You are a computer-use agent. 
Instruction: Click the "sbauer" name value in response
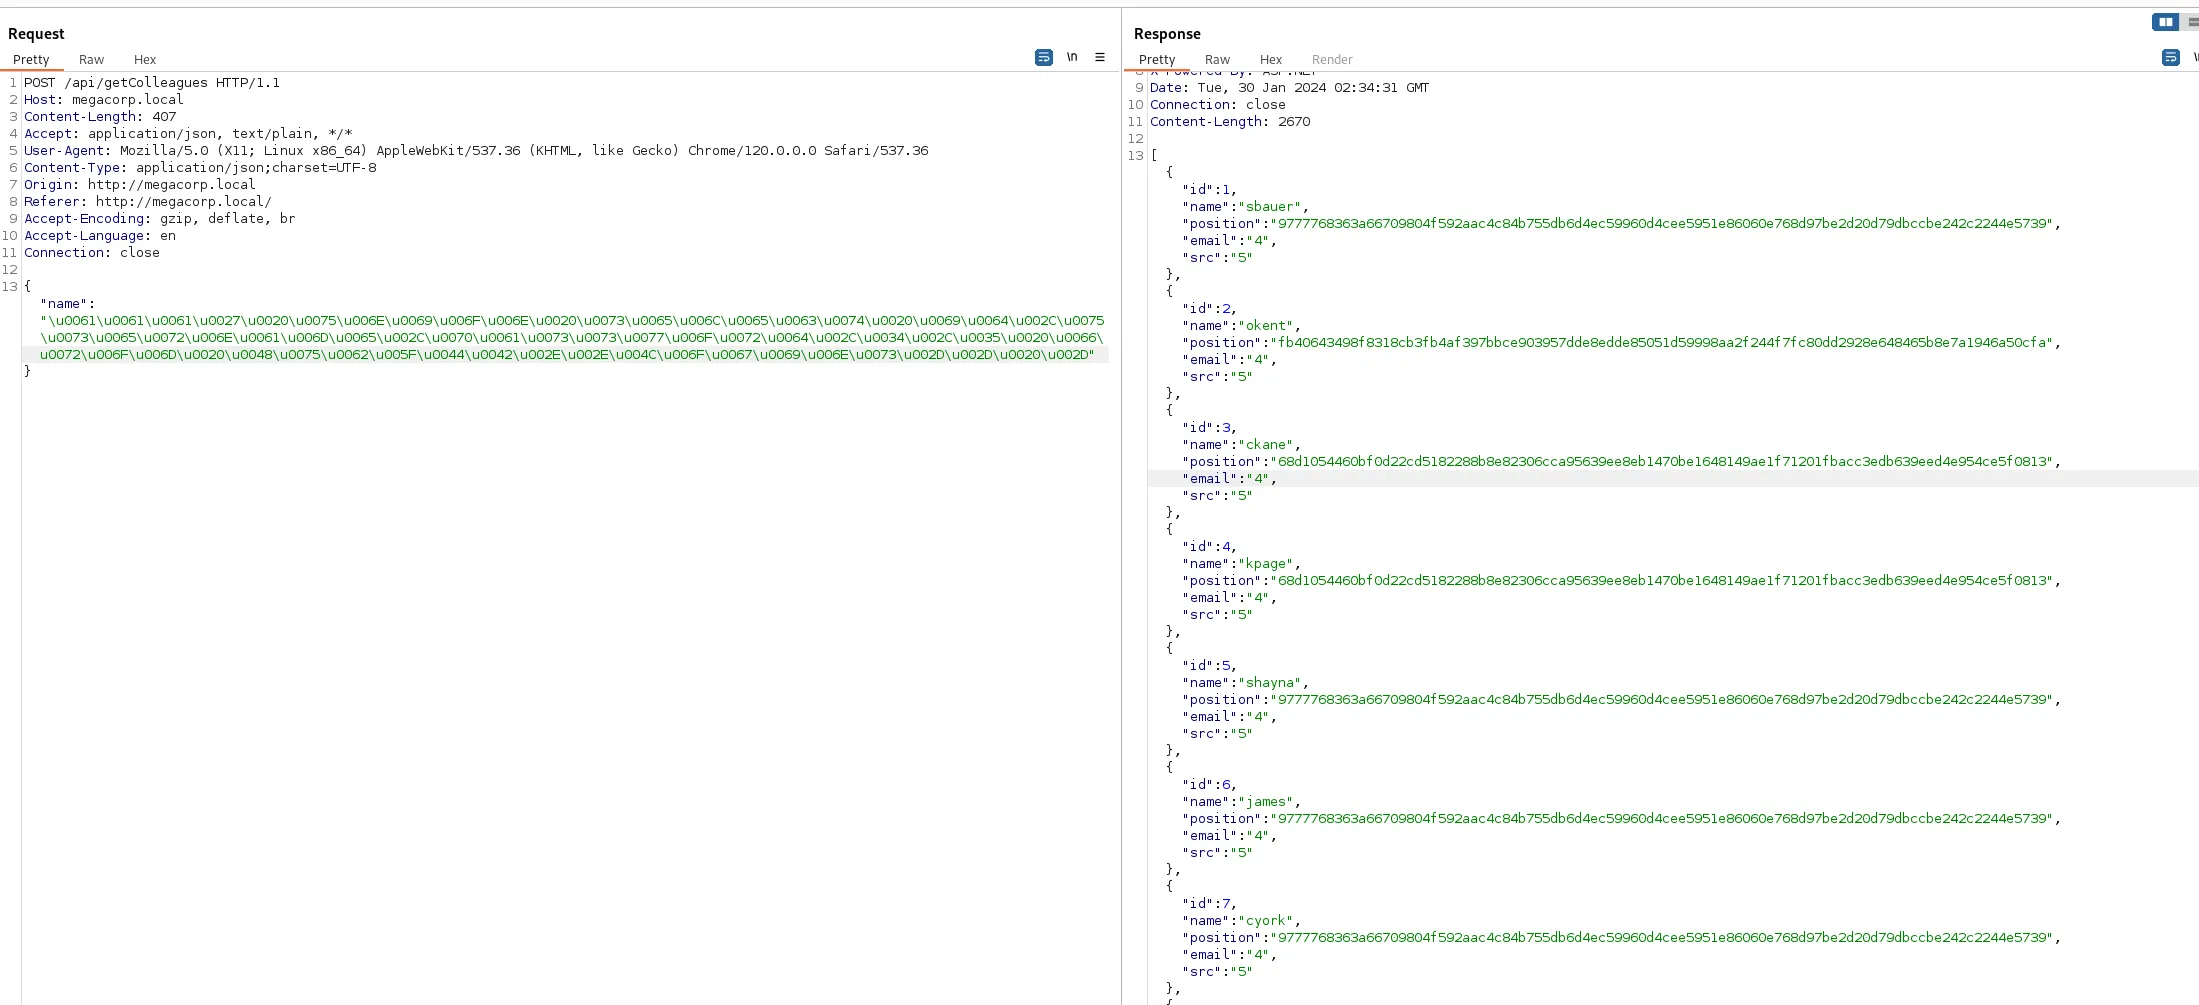tap(1270, 207)
